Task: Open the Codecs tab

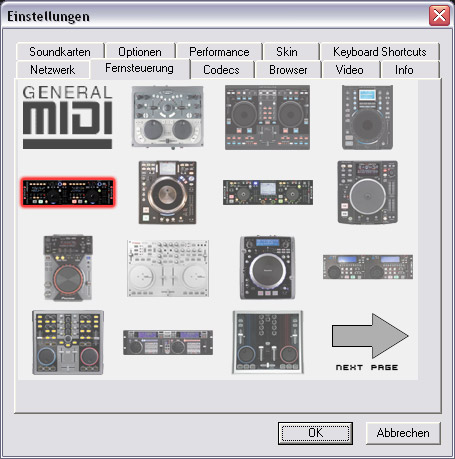Action: [x=221, y=70]
